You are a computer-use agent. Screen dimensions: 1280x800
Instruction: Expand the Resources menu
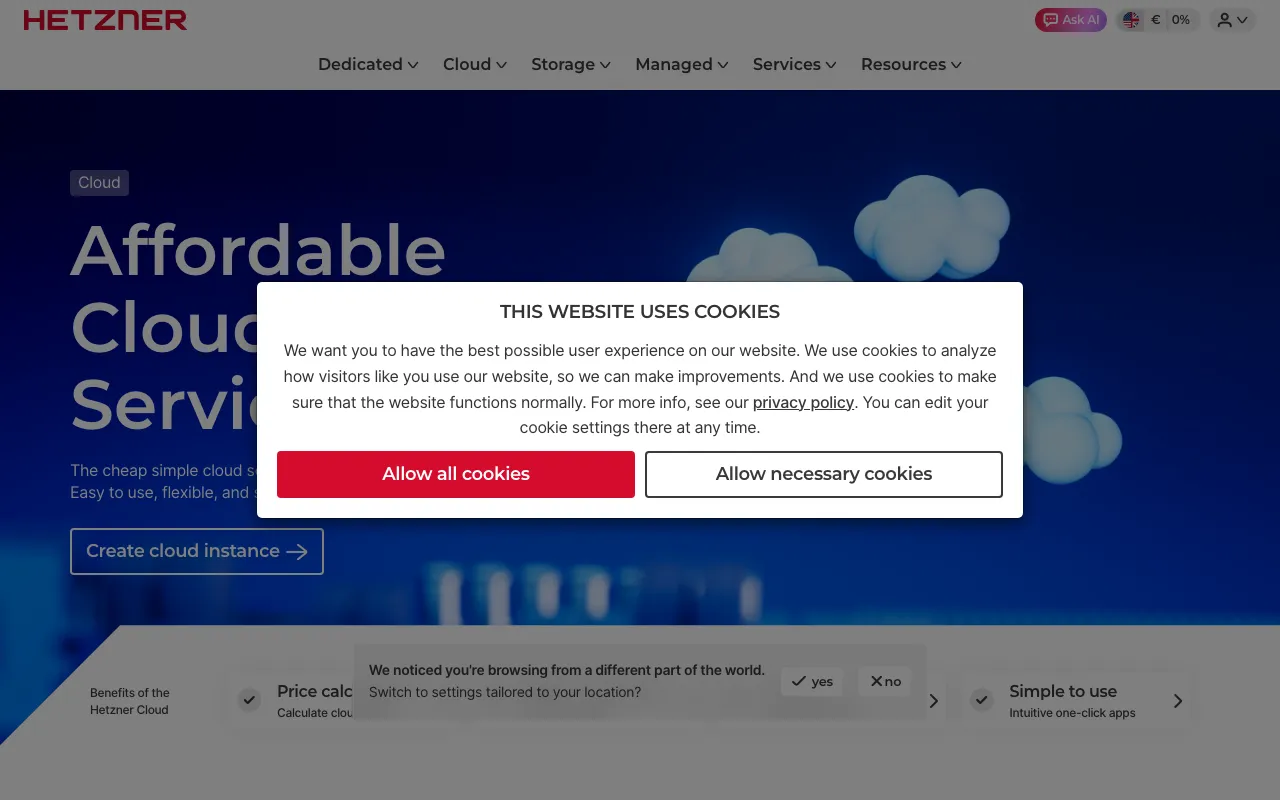point(911,64)
